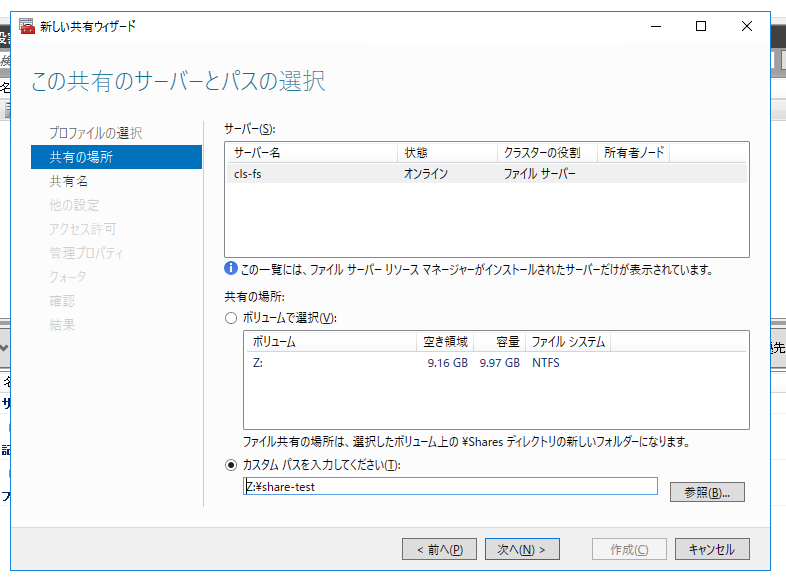Viewport: 786px width, 586px height.
Task: Click the 9.16 GB free space value
Action: pos(447,363)
